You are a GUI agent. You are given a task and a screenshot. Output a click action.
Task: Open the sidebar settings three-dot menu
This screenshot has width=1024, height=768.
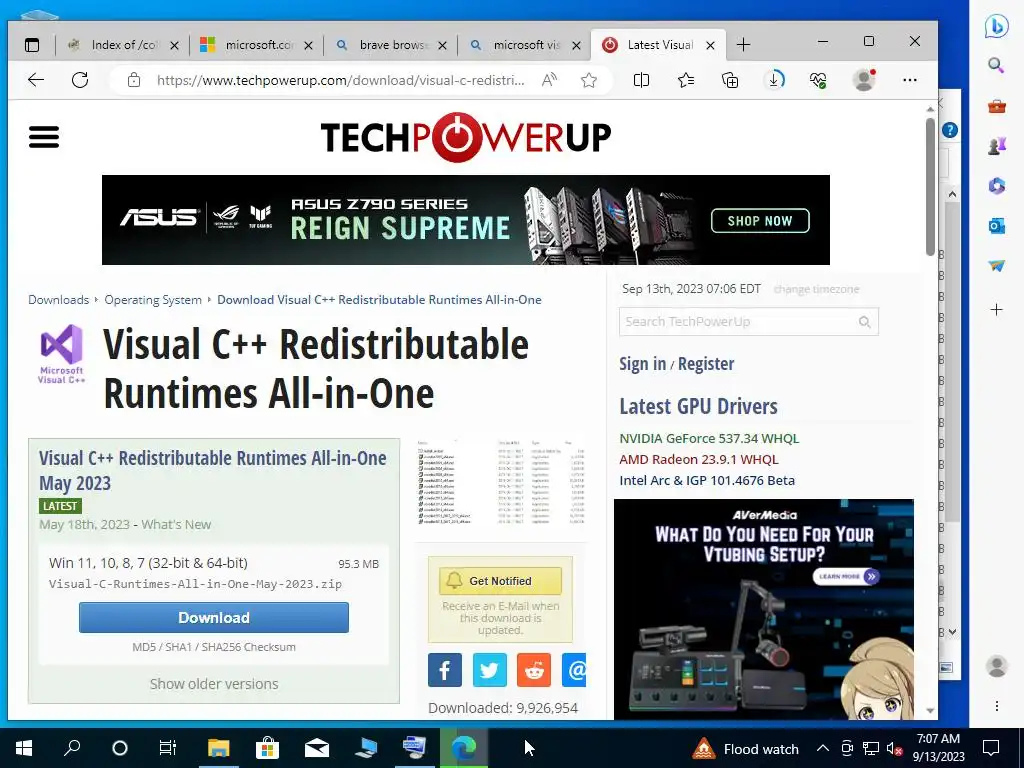tap(997, 706)
